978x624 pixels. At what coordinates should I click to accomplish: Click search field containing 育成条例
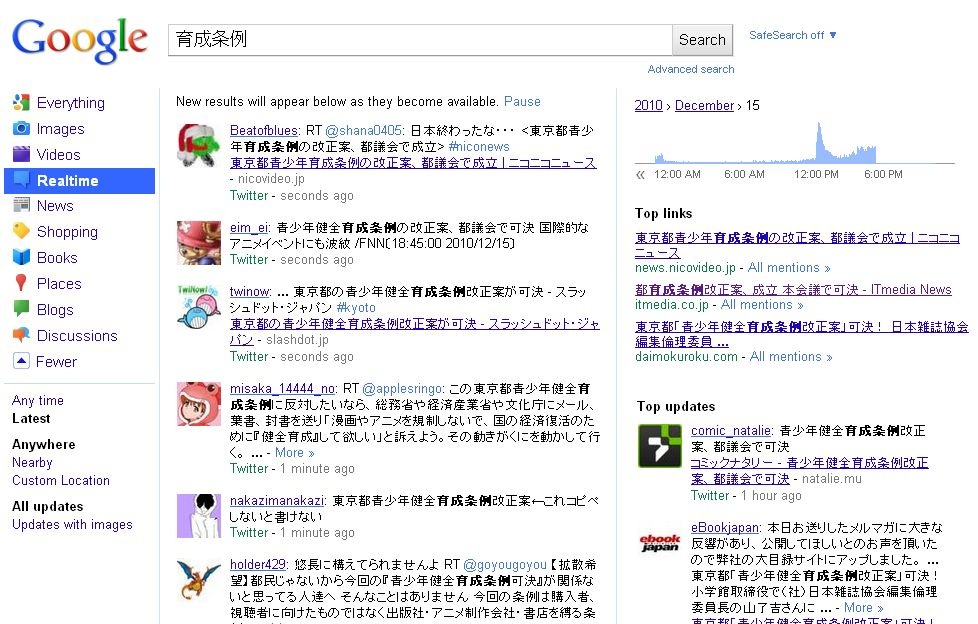[x=420, y=40]
